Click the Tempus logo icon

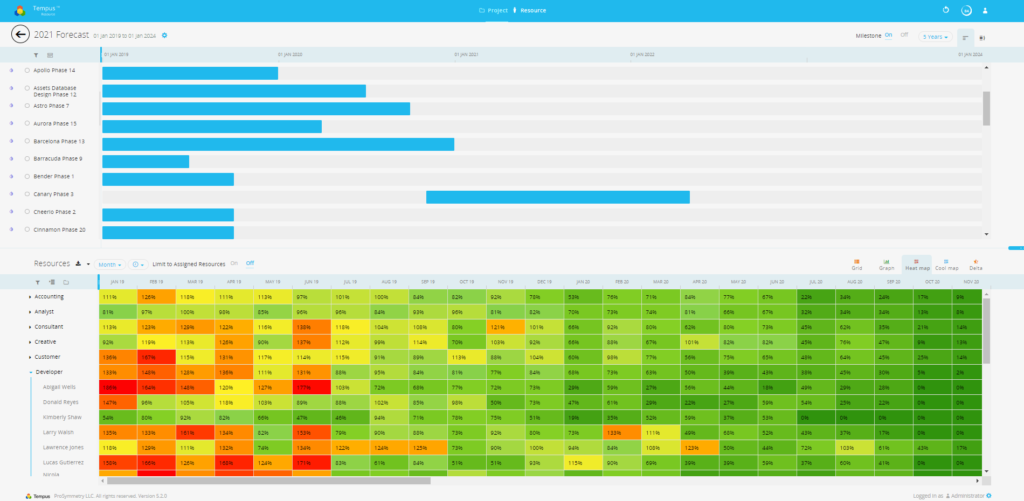(20, 10)
